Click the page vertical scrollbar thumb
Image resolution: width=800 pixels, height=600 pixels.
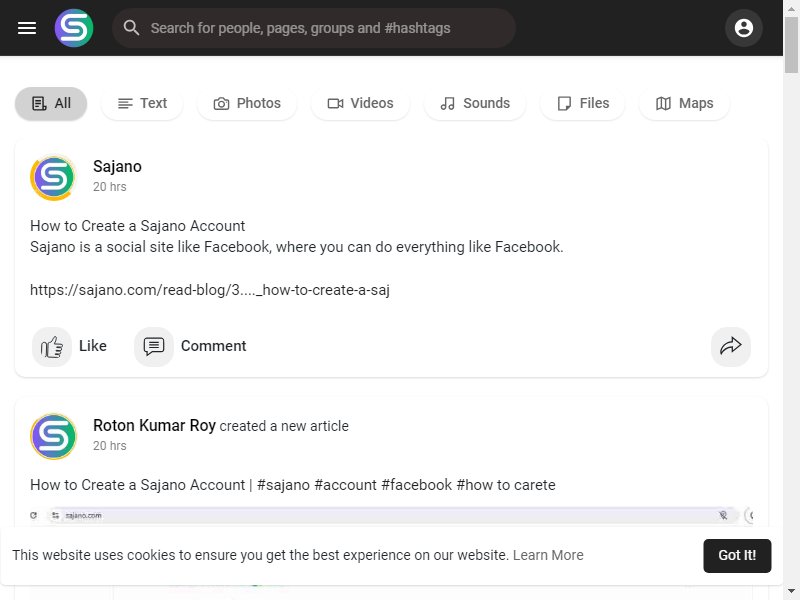point(791,45)
